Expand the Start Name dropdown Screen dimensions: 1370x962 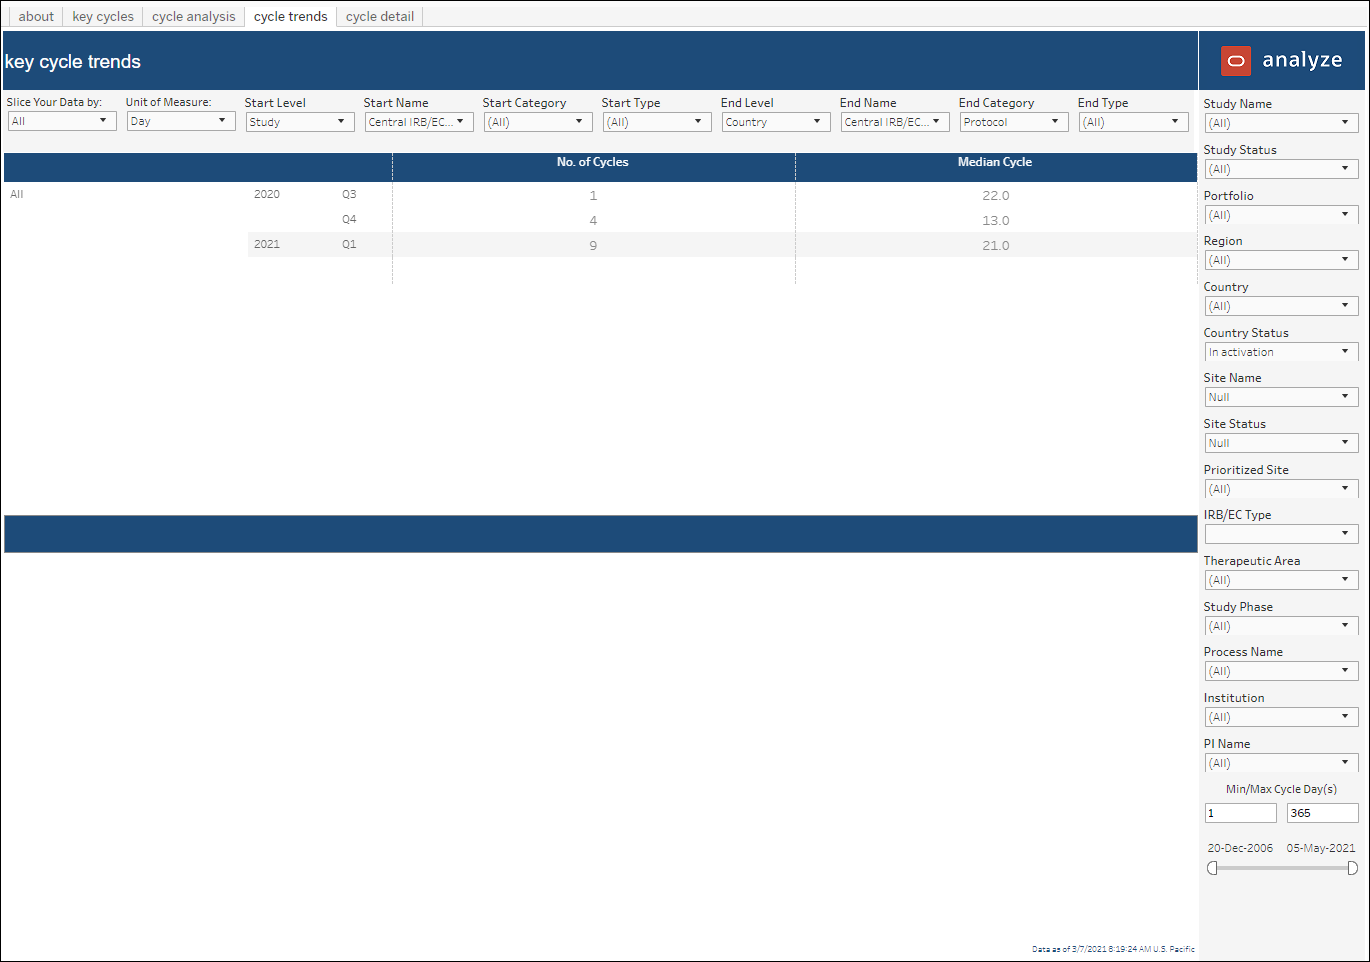(x=419, y=122)
